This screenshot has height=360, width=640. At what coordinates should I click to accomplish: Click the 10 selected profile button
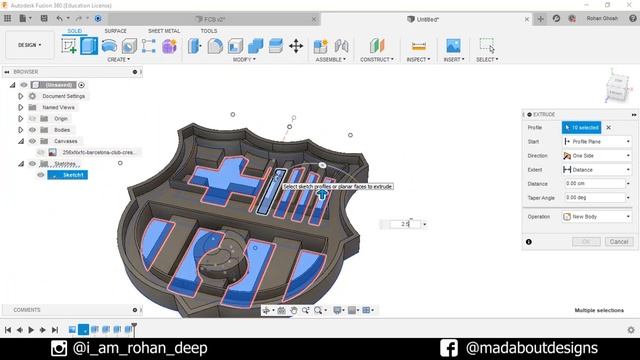click(x=581, y=128)
